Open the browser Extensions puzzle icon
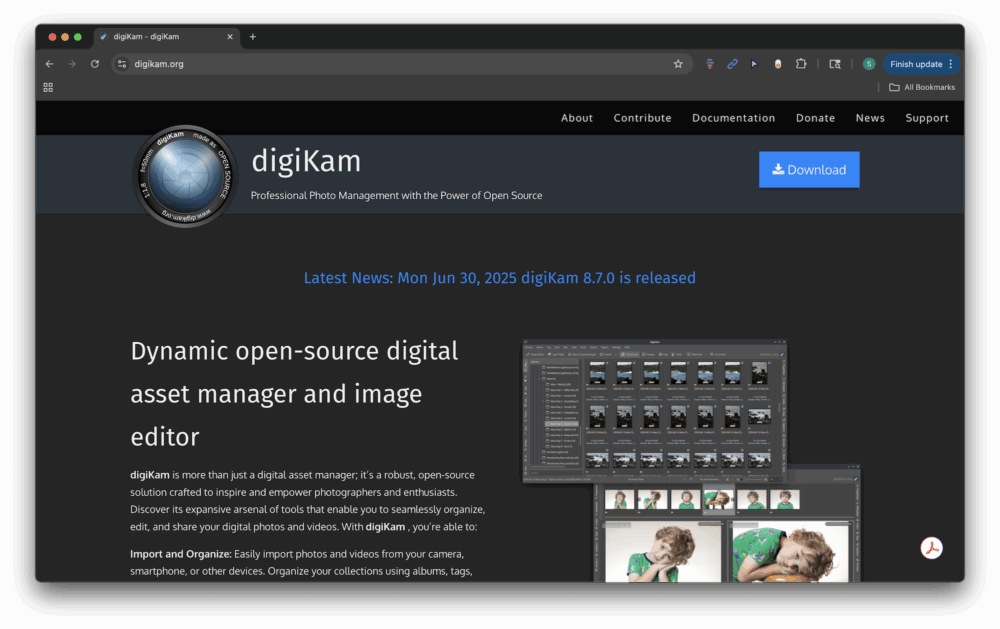 tap(801, 63)
